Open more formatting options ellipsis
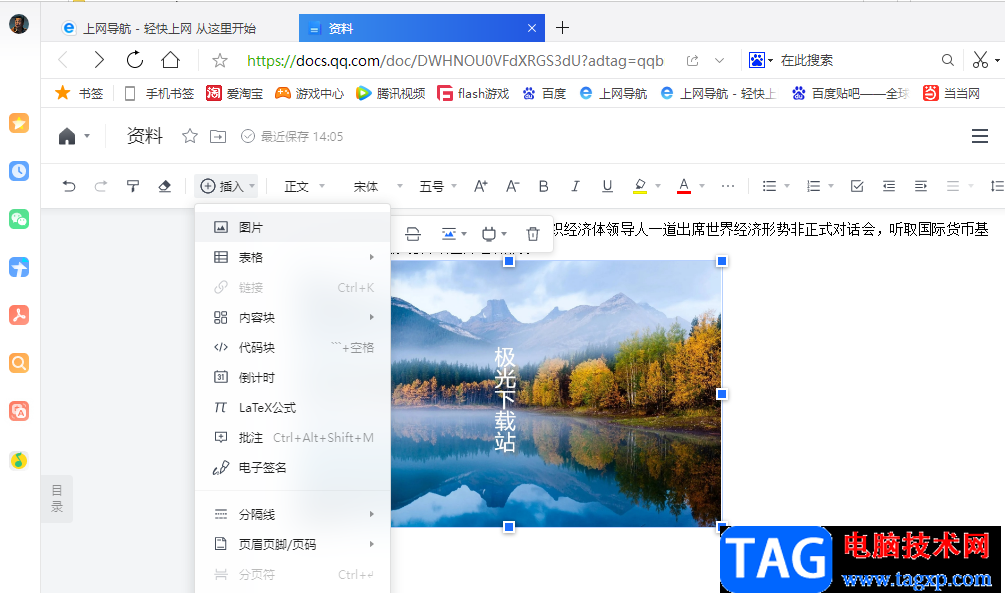Screen dimensions: 1005x593 [x=727, y=187]
